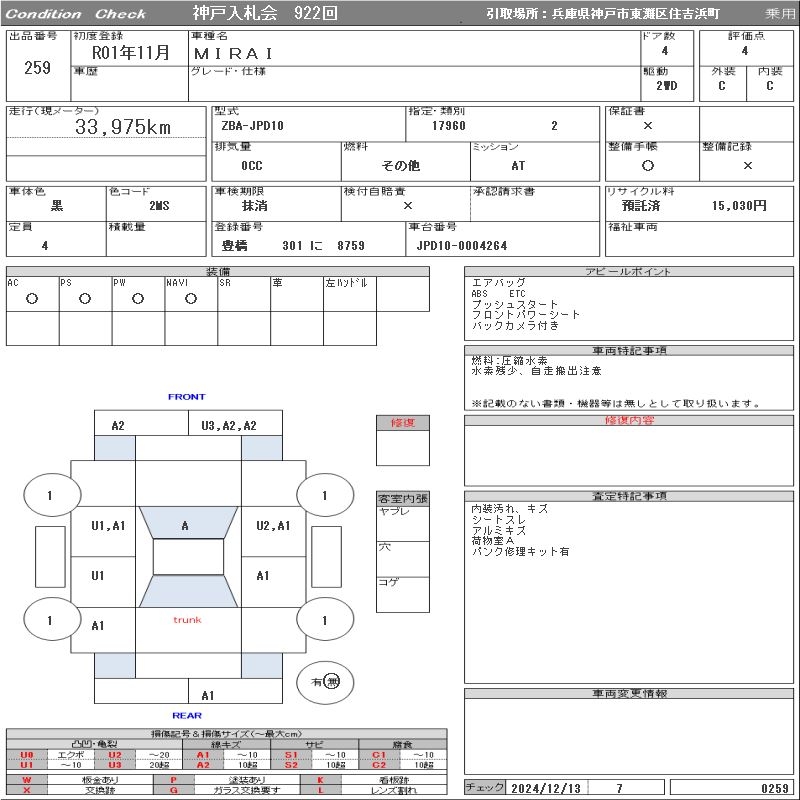
Task: Click the U1,A1 door damage label
Action: click(x=108, y=526)
